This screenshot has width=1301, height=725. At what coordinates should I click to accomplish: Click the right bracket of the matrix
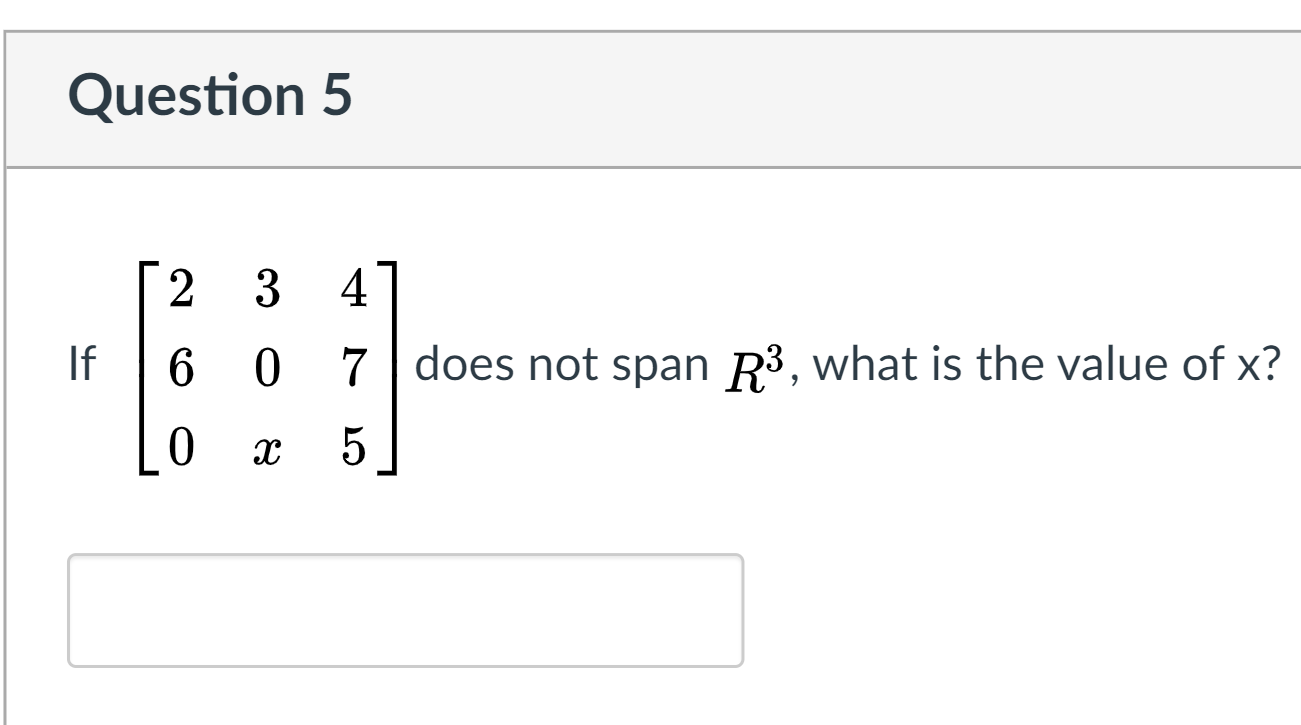click(392, 366)
